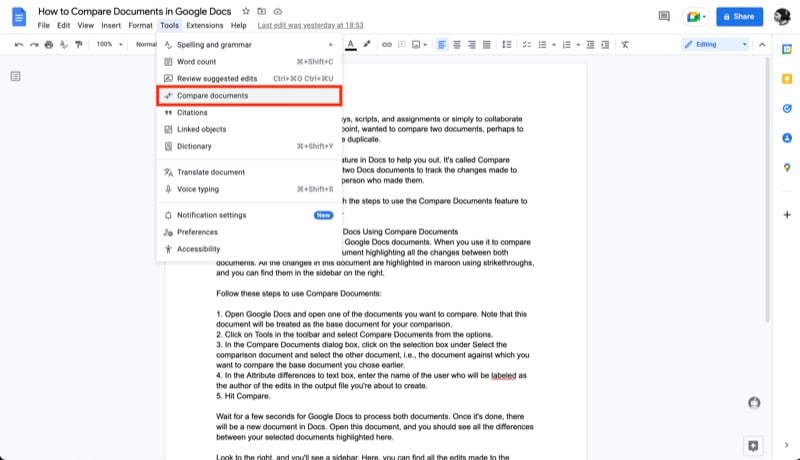Click the Add comment toolbar icon
The width and height of the screenshot is (800, 460).
402,45
